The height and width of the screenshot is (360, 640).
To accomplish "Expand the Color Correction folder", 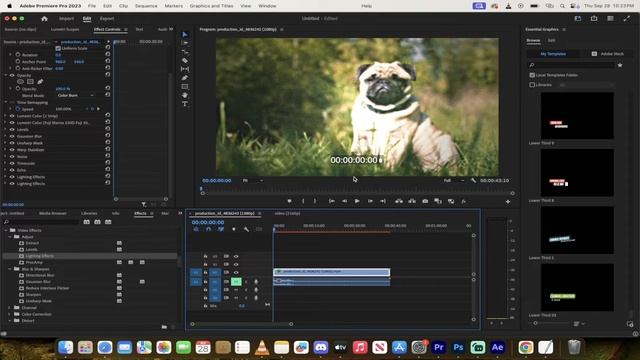I will click(x=10, y=314).
